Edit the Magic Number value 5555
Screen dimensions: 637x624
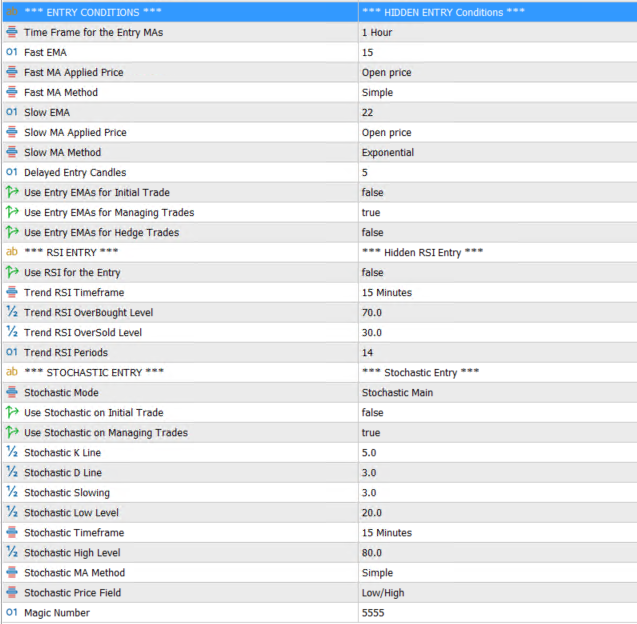point(498,612)
